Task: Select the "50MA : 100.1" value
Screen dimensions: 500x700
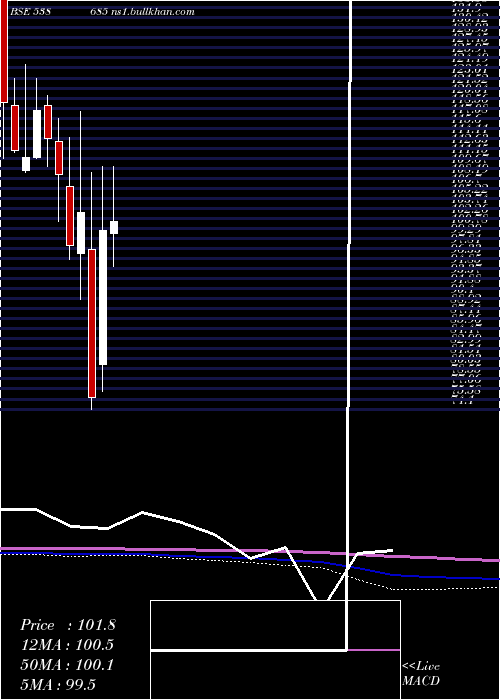Action: point(67,665)
